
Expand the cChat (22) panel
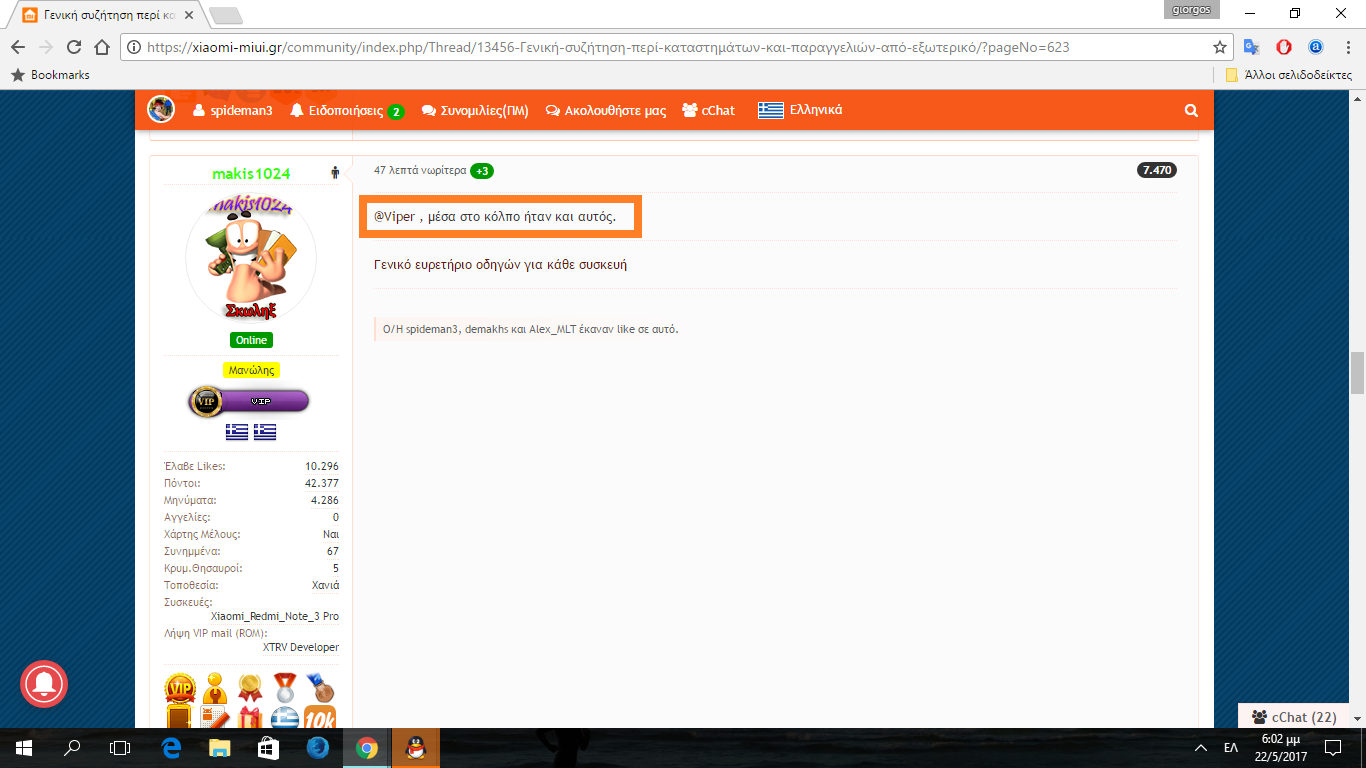(1294, 717)
